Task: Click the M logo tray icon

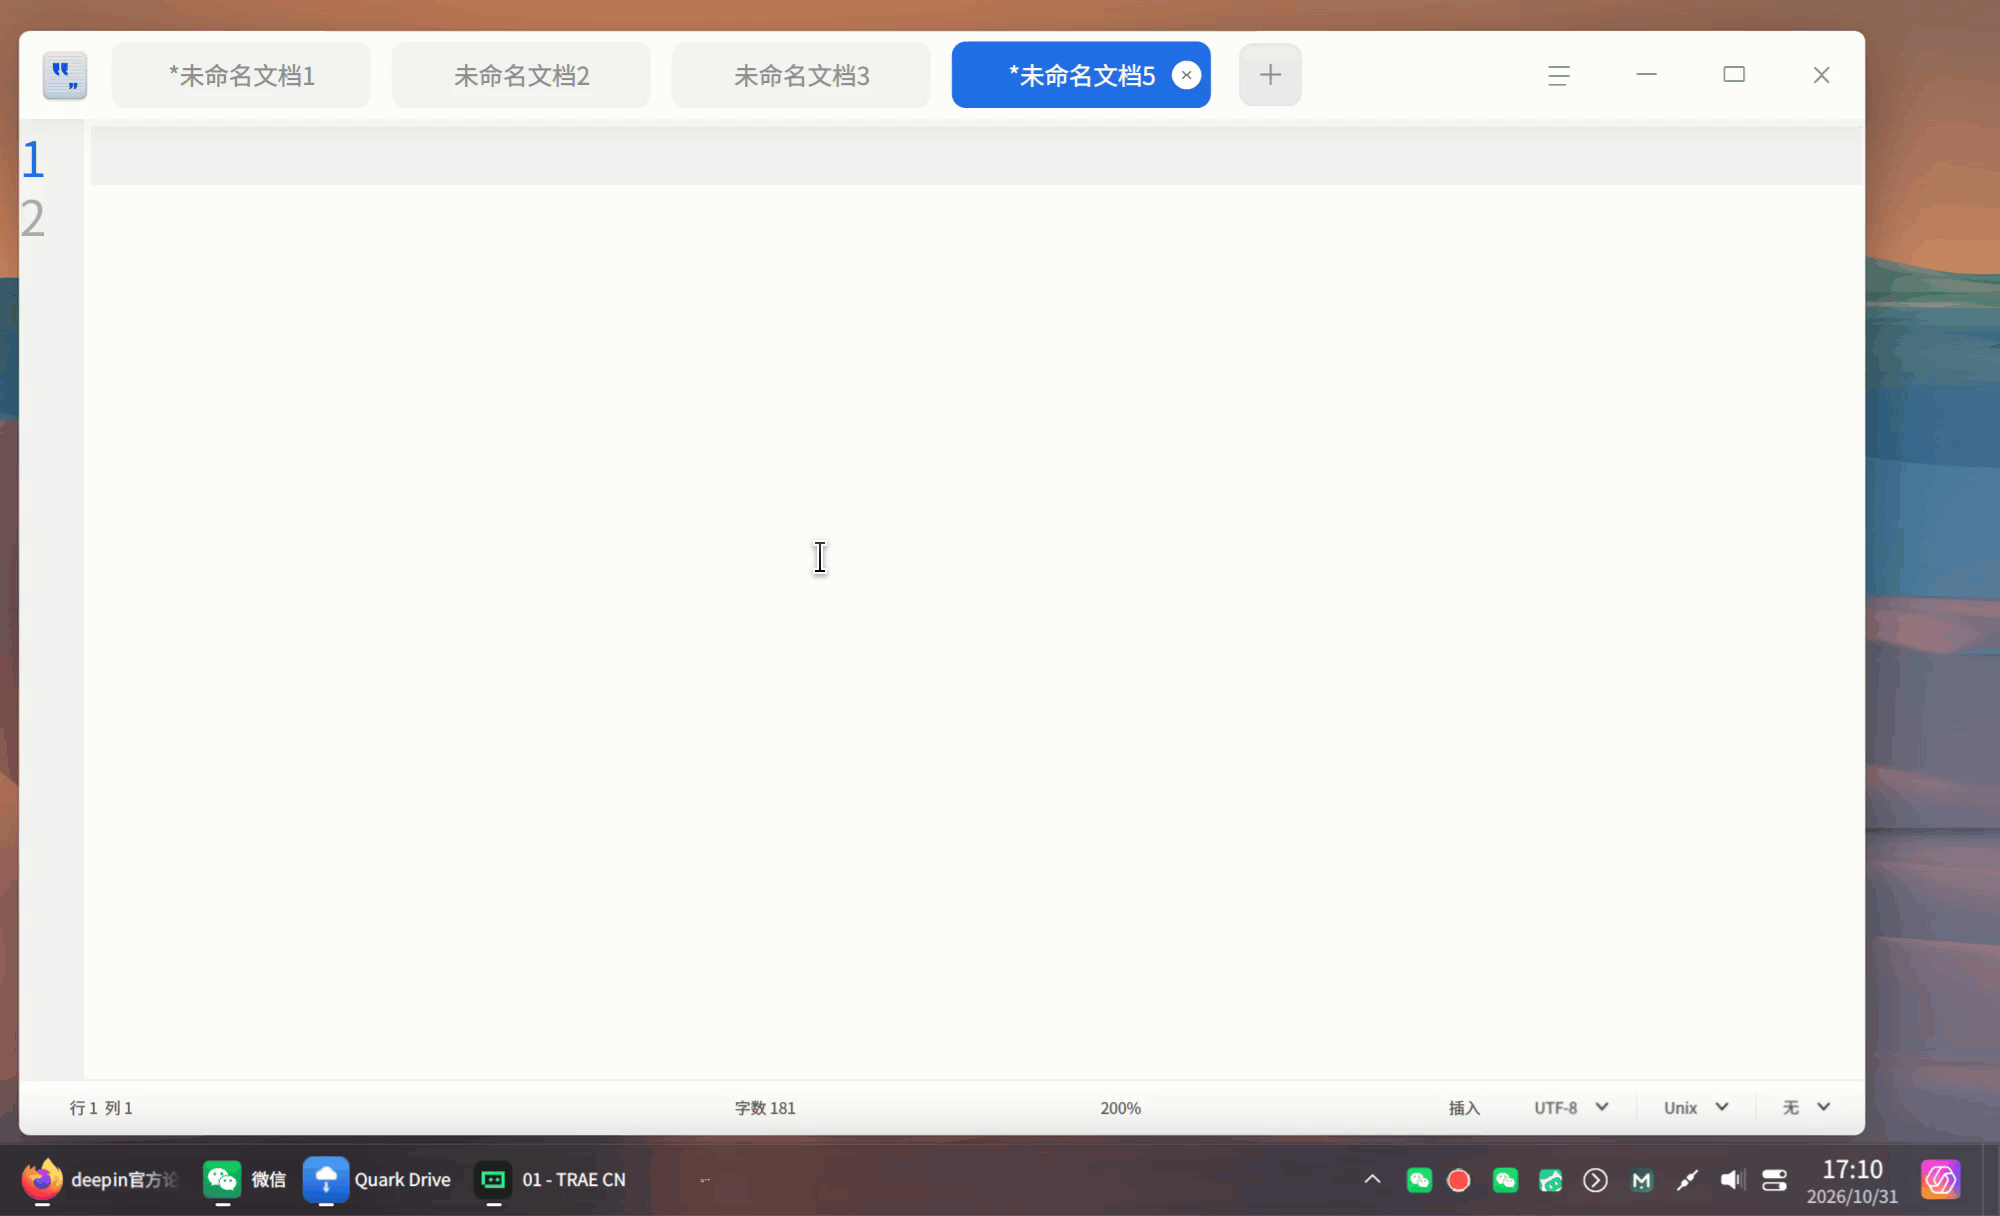Action: [1641, 1181]
